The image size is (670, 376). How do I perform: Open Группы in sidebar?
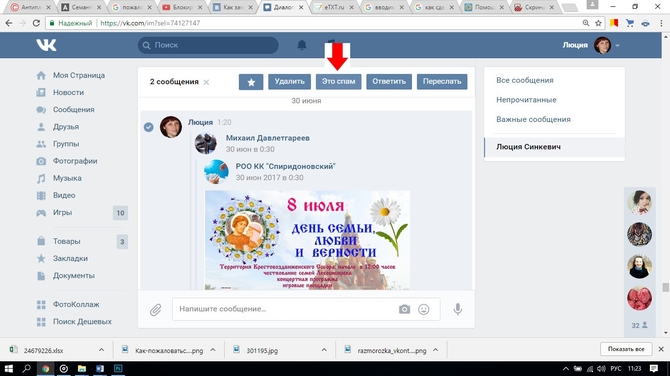click(66, 144)
